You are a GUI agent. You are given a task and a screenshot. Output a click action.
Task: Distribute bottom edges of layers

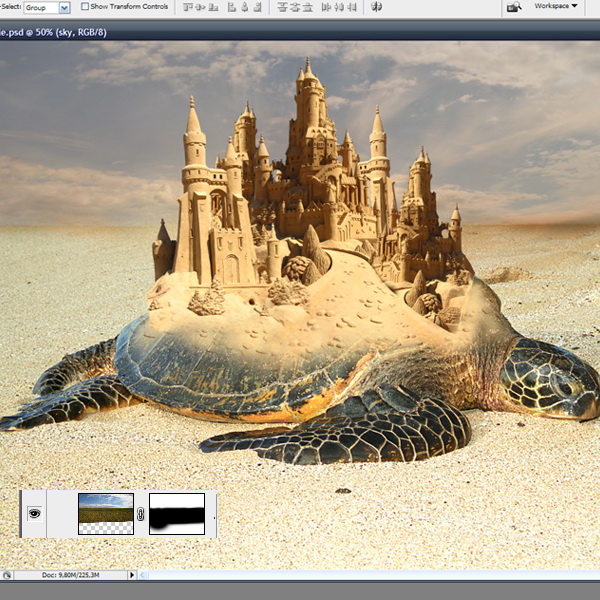point(308,7)
